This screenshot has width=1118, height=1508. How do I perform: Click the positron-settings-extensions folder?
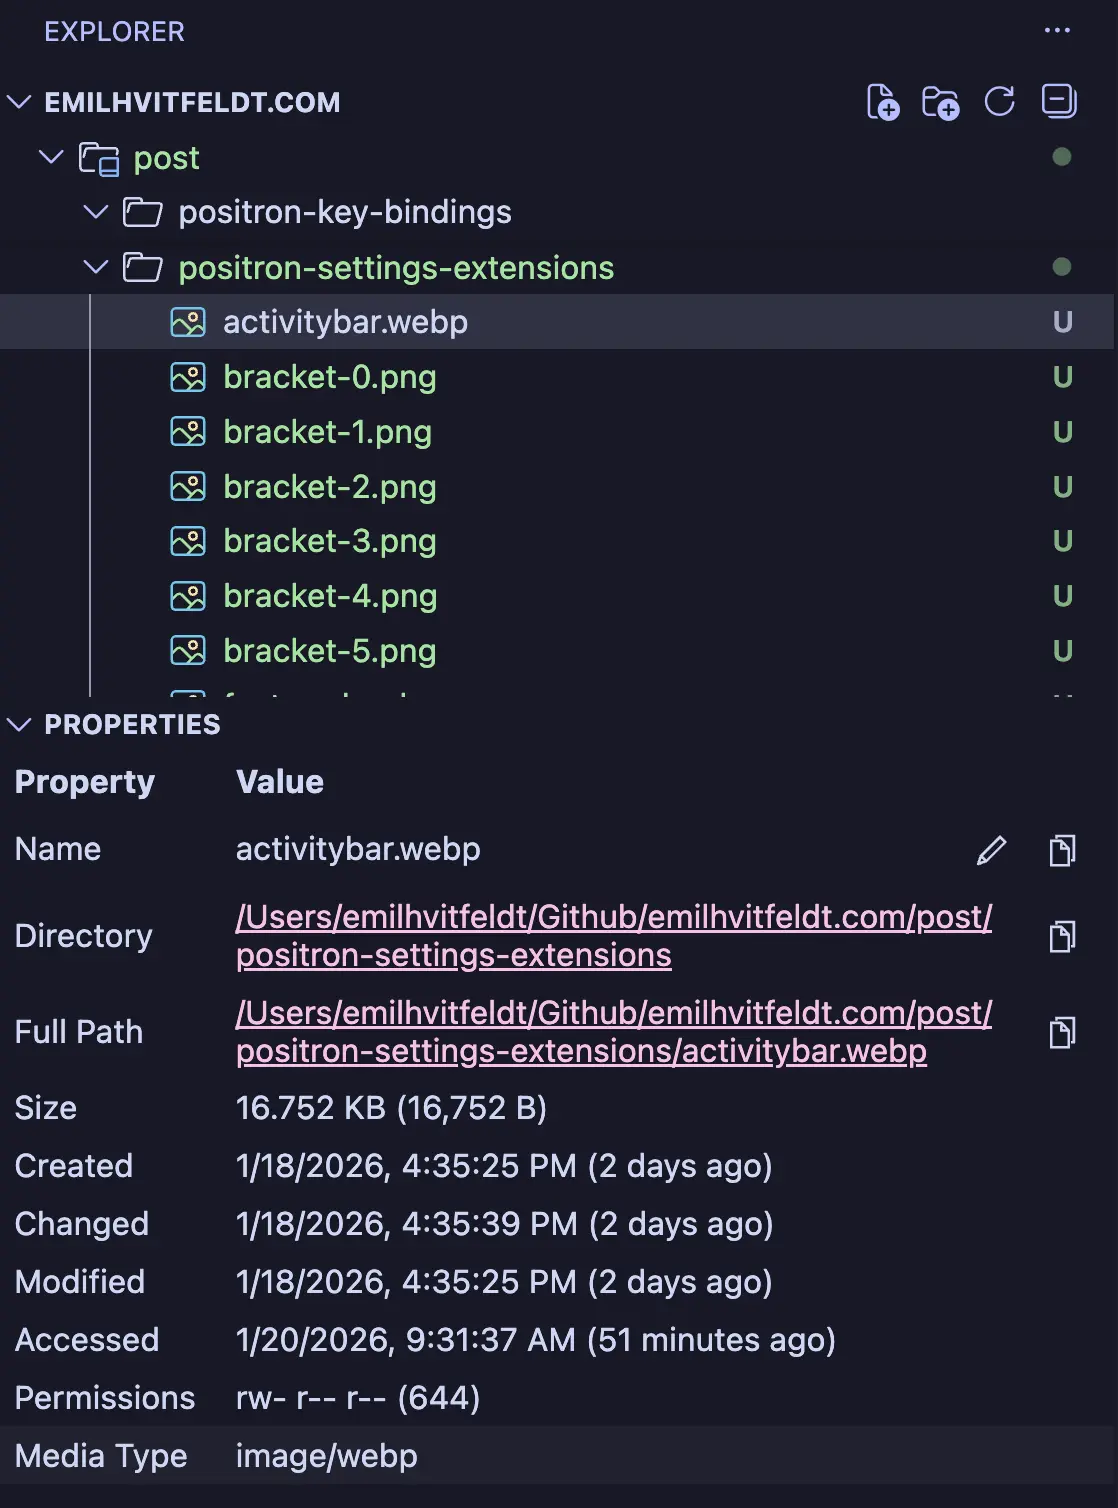click(x=396, y=268)
